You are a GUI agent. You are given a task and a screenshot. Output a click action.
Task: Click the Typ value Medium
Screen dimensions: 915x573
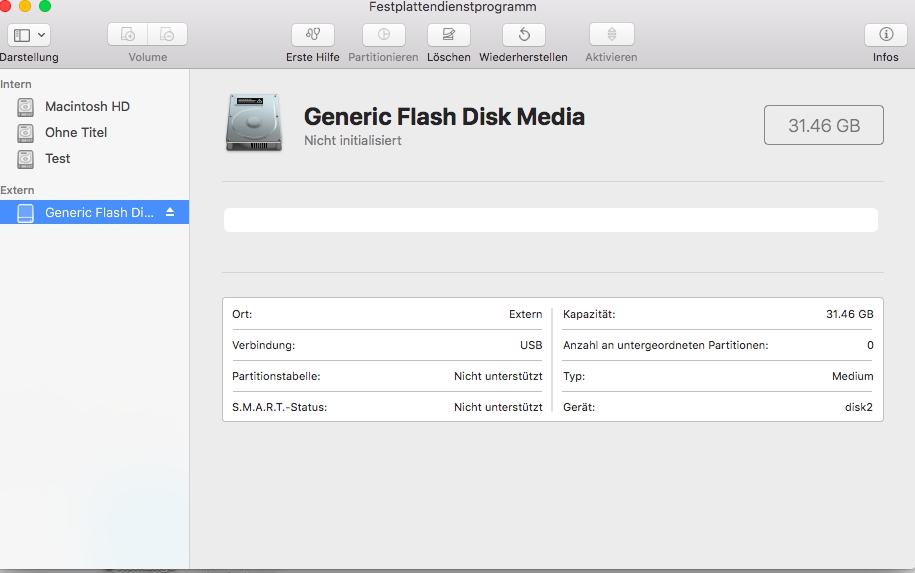pos(853,376)
